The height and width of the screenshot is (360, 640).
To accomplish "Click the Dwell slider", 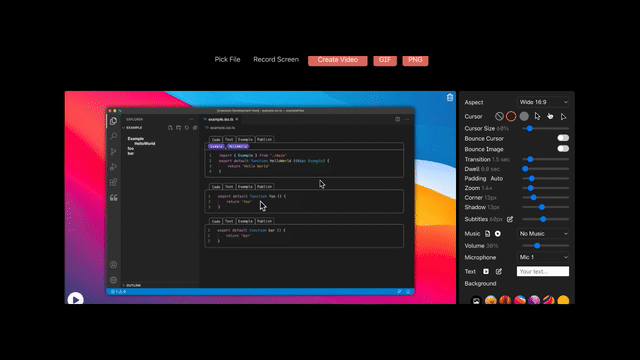I will (546, 169).
